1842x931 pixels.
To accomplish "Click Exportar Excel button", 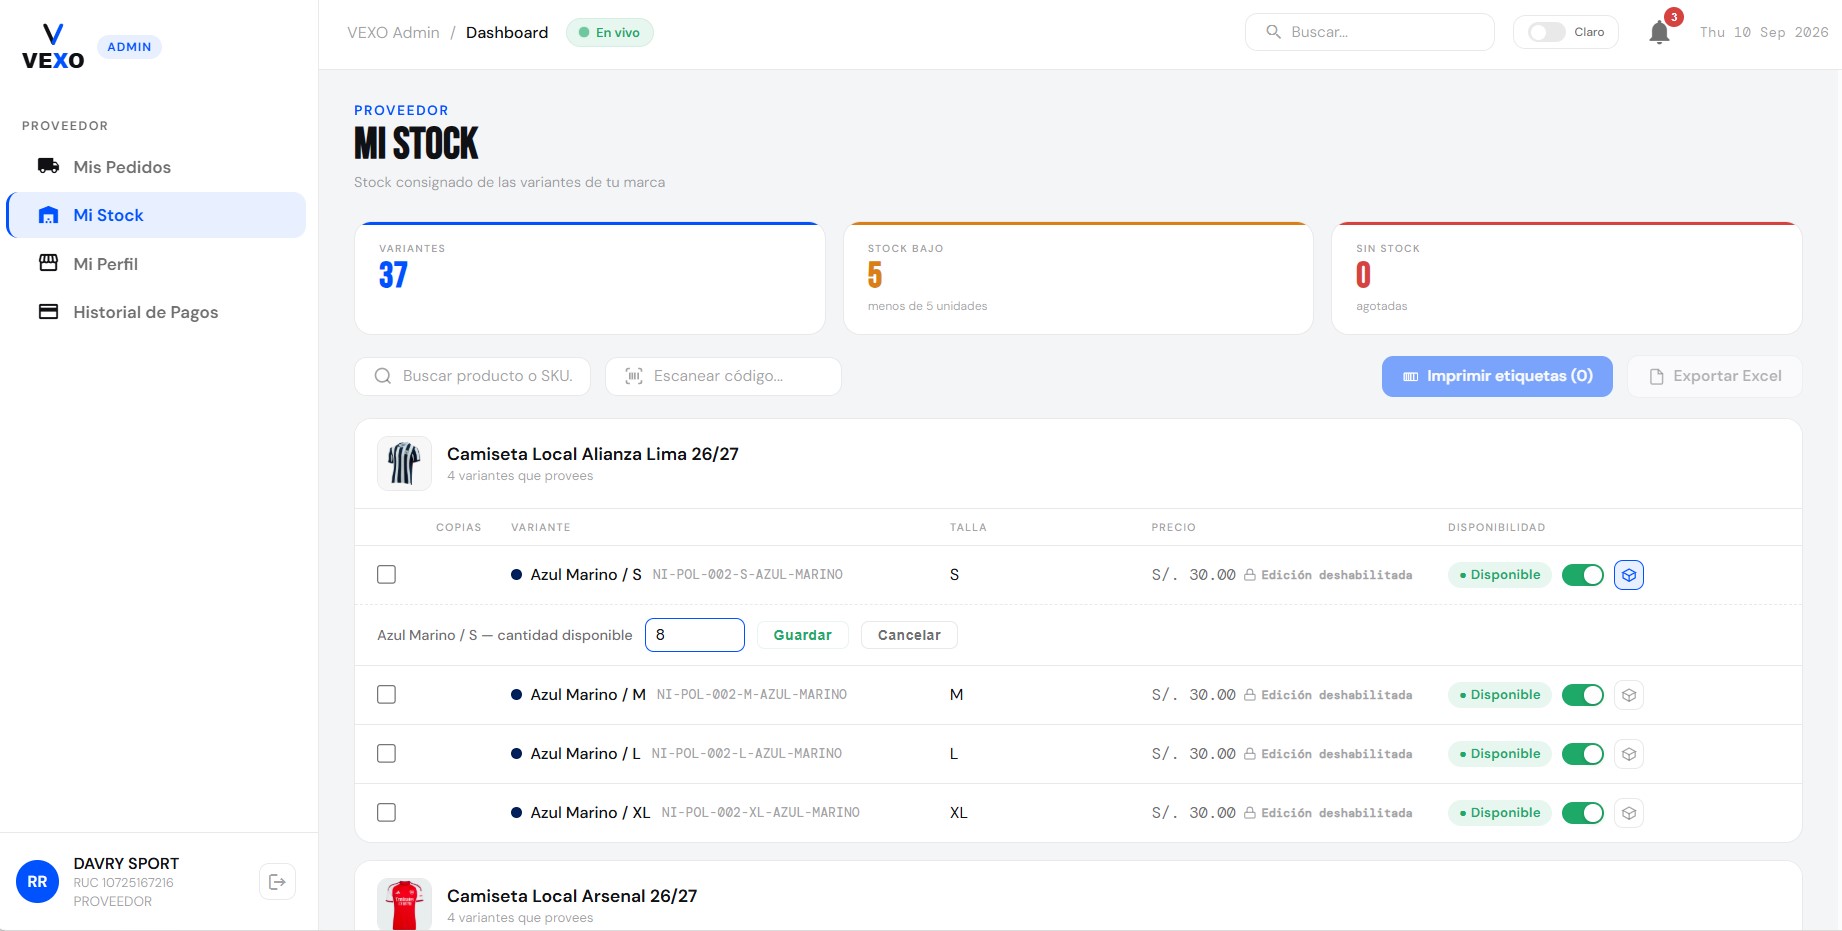I will (x=1715, y=376).
